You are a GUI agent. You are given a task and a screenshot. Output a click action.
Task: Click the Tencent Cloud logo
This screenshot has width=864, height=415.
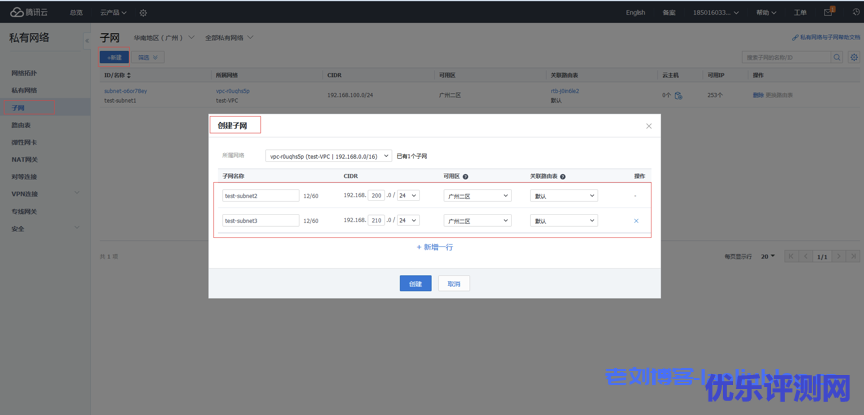click(x=30, y=12)
